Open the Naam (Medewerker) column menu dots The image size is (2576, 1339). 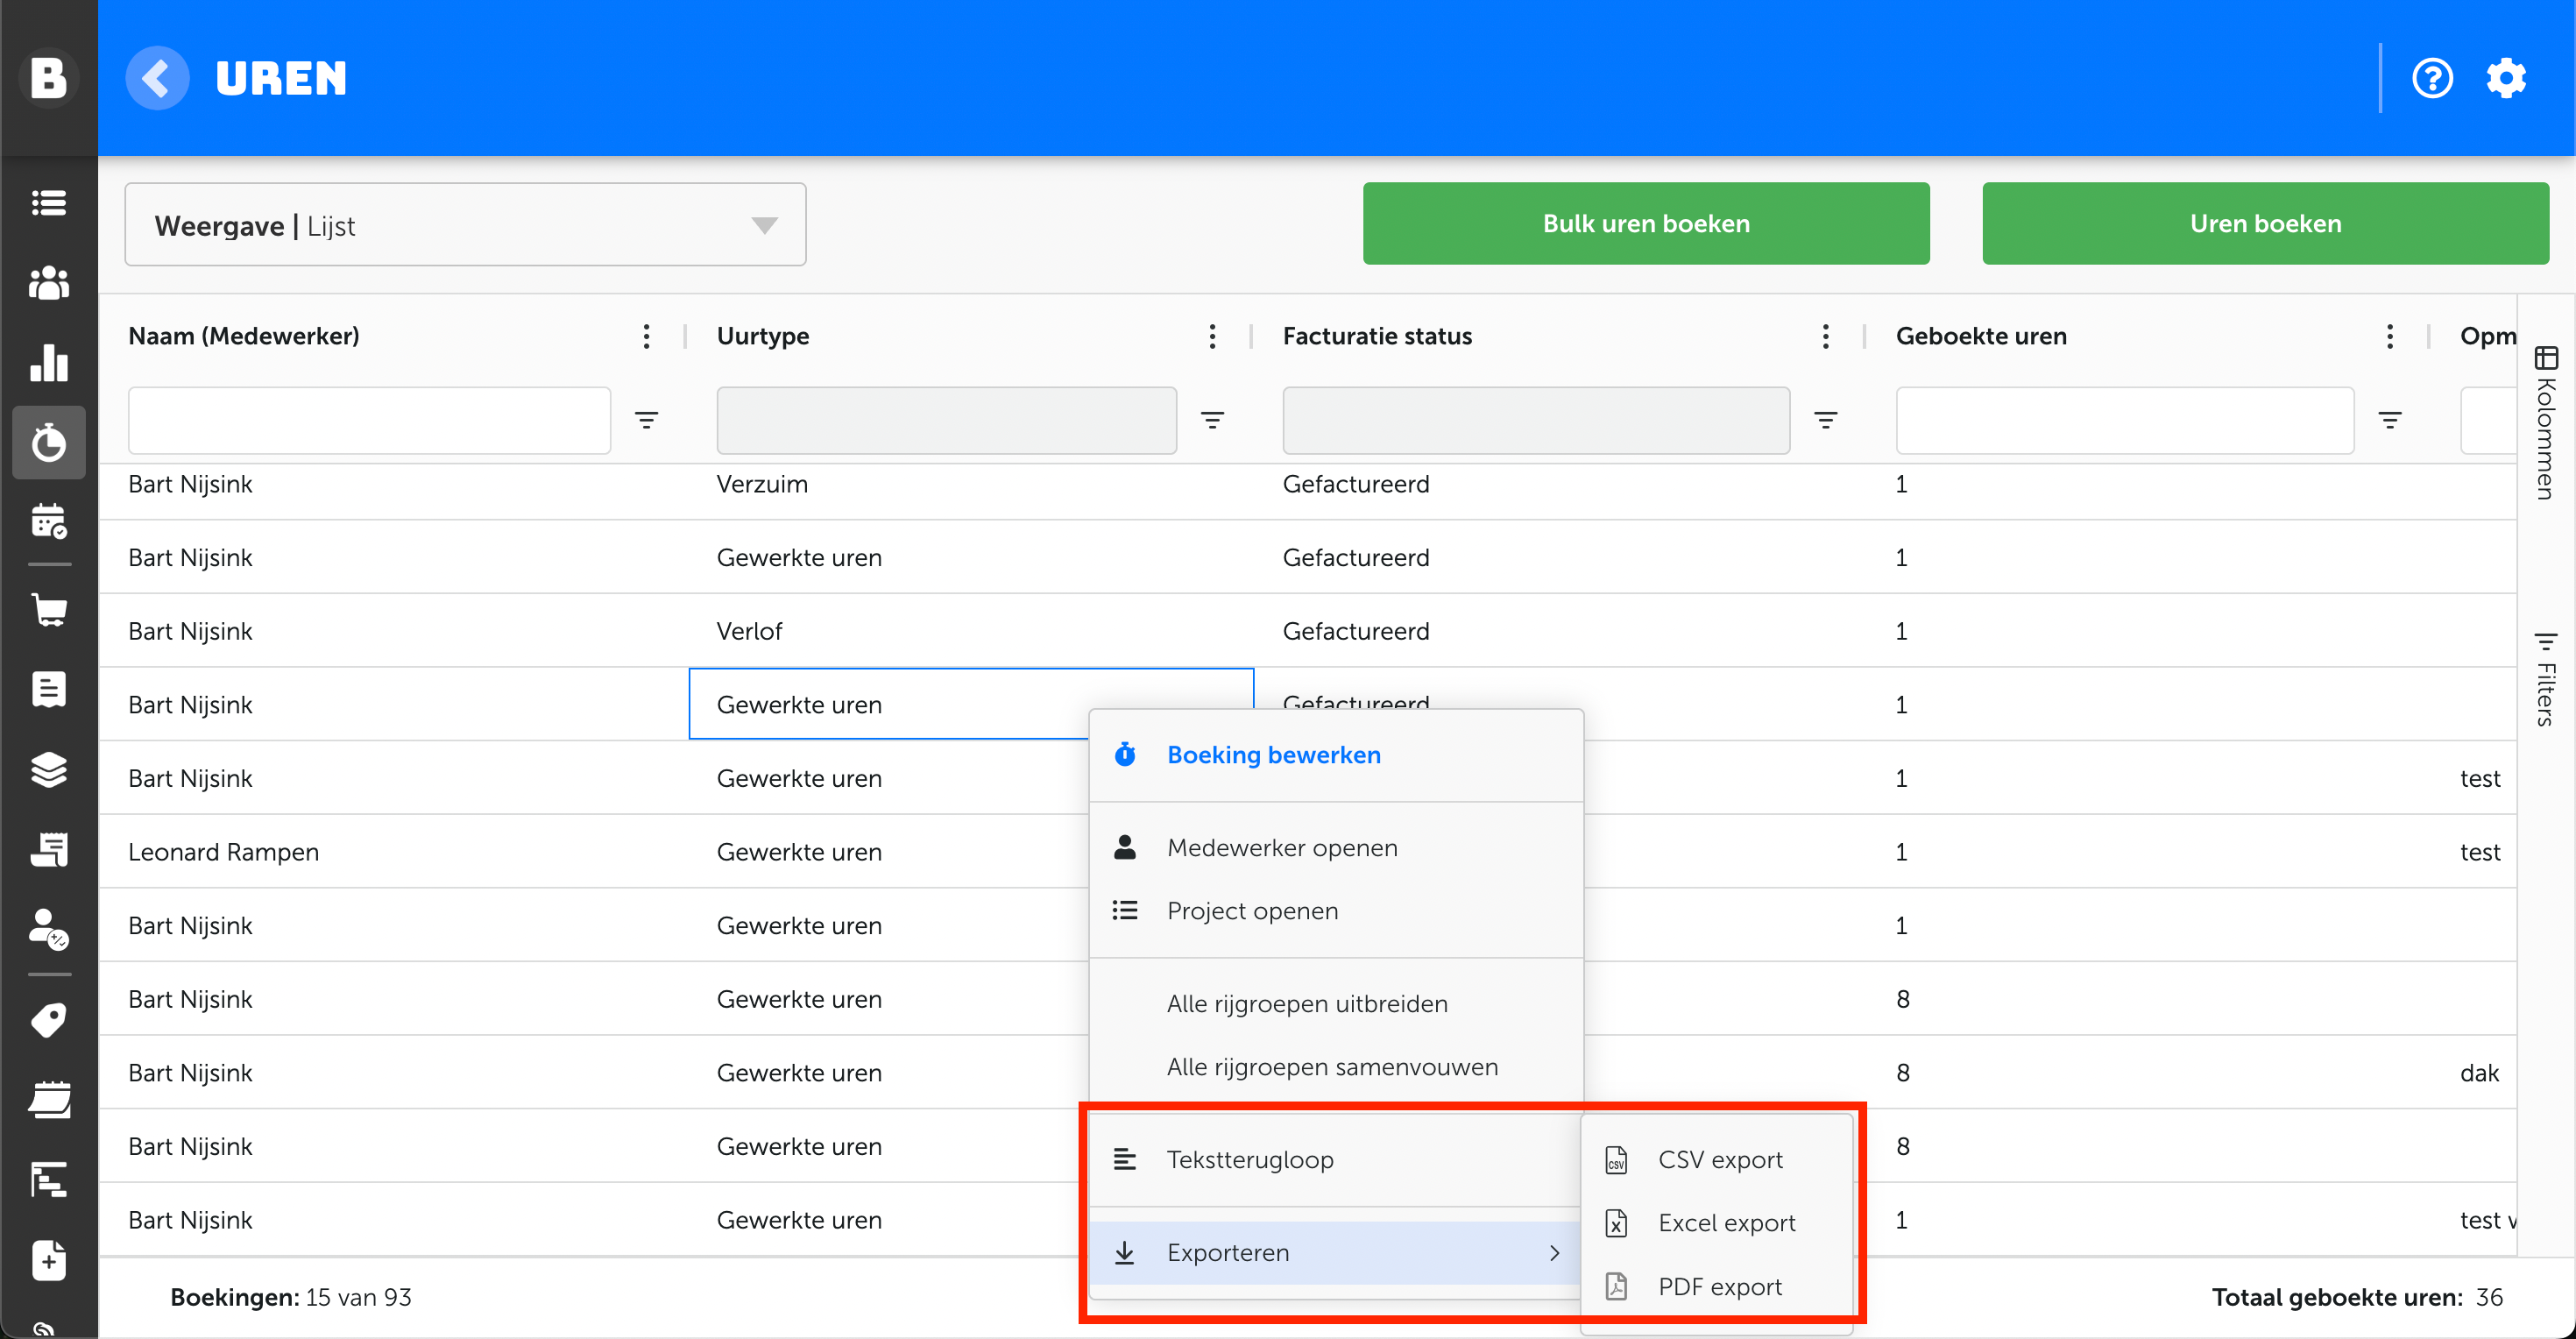coord(647,336)
